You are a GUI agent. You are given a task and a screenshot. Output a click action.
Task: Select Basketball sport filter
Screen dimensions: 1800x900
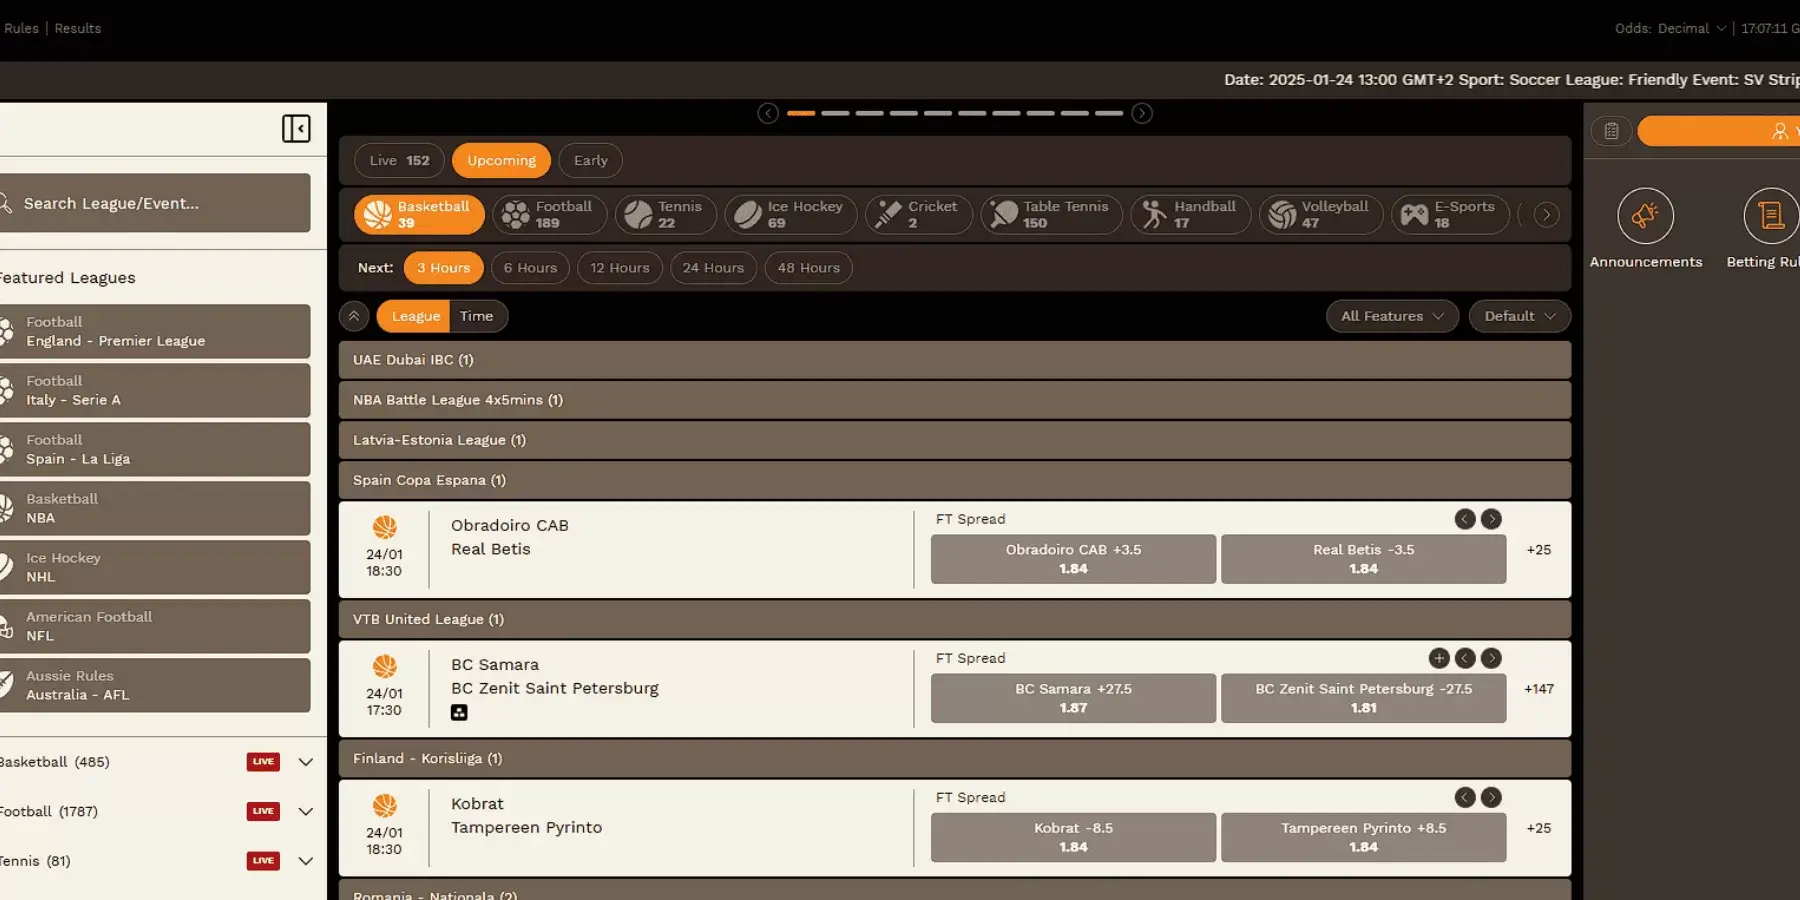pos(419,214)
